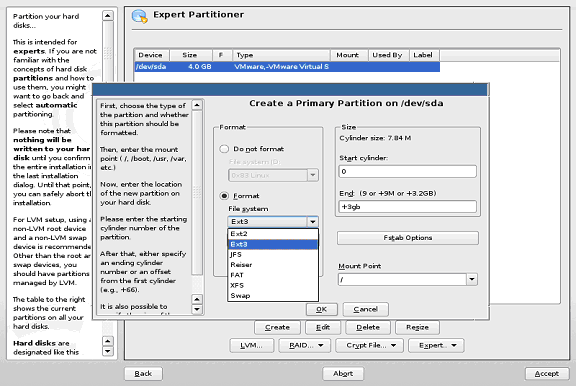
Task: Sort table by Size column header
Action: (190, 55)
